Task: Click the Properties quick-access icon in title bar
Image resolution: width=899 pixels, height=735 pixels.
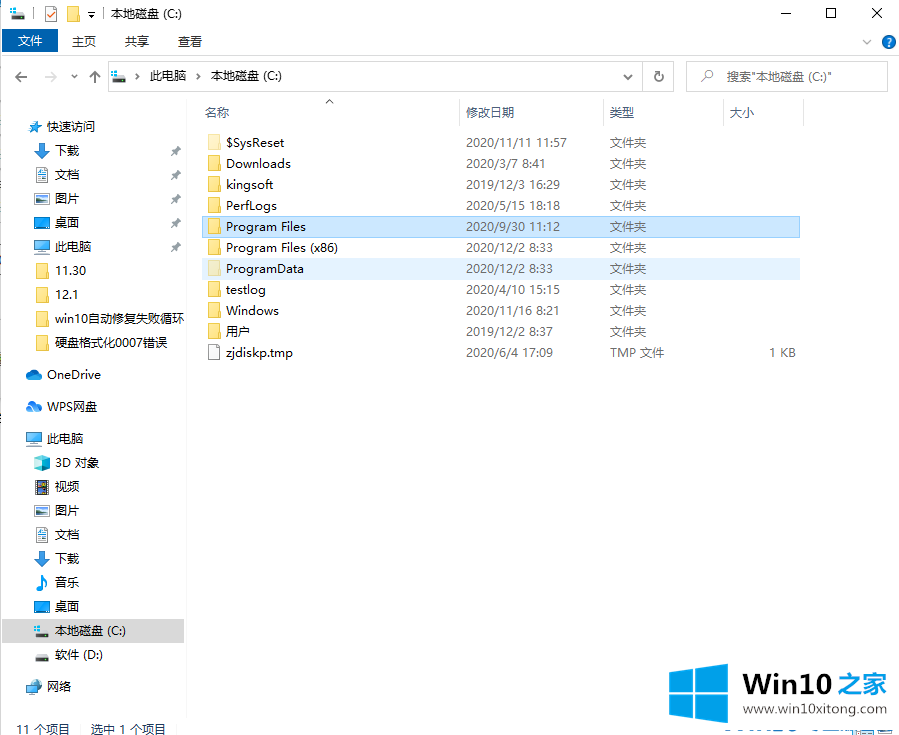Action: point(51,14)
